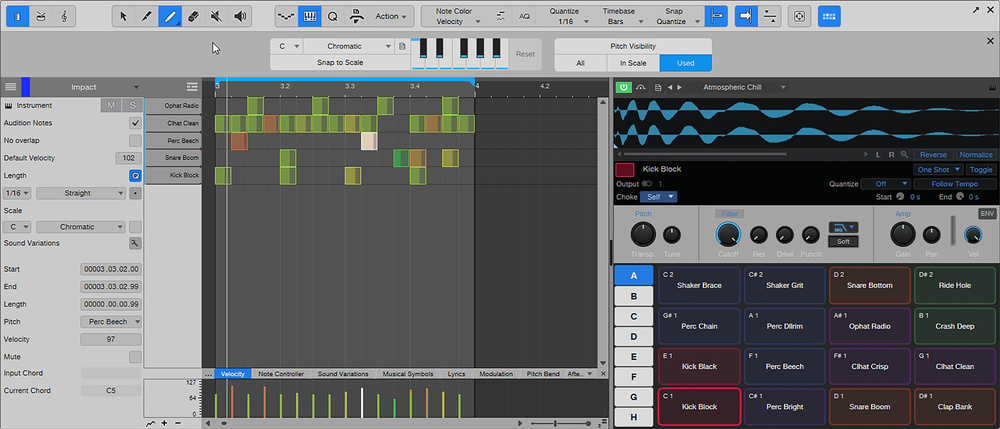Click the Impact power button
The height and width of the screenshot is (429, 1000).
click(624, 87)
